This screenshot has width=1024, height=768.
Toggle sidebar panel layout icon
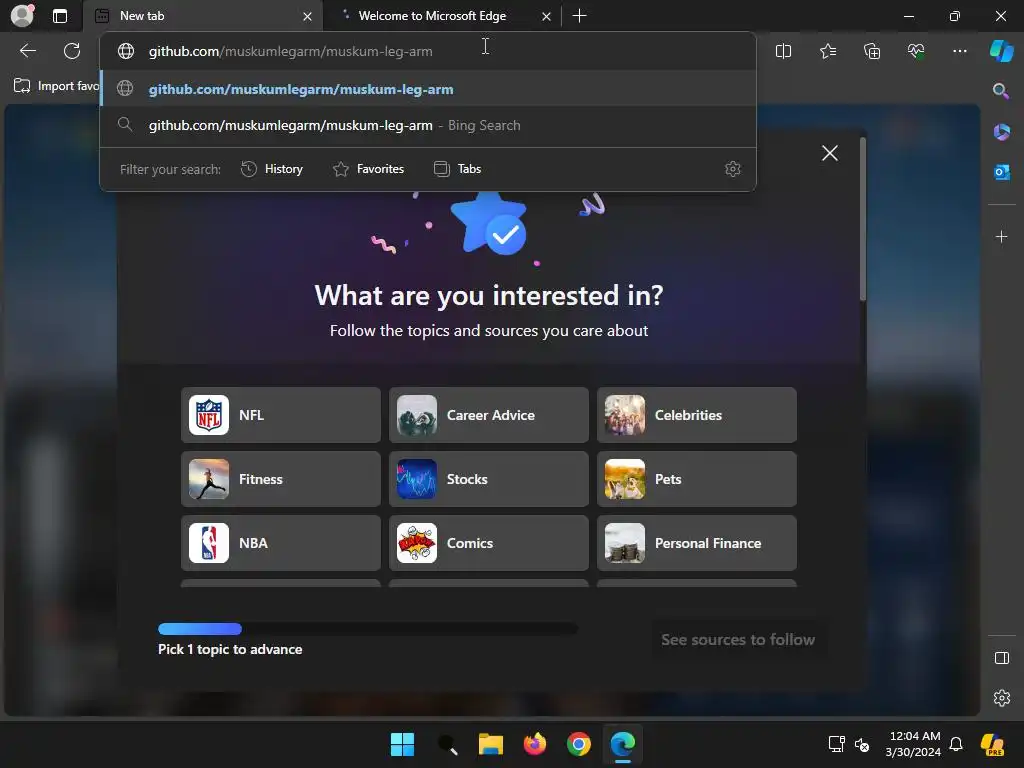point(1001,658)
